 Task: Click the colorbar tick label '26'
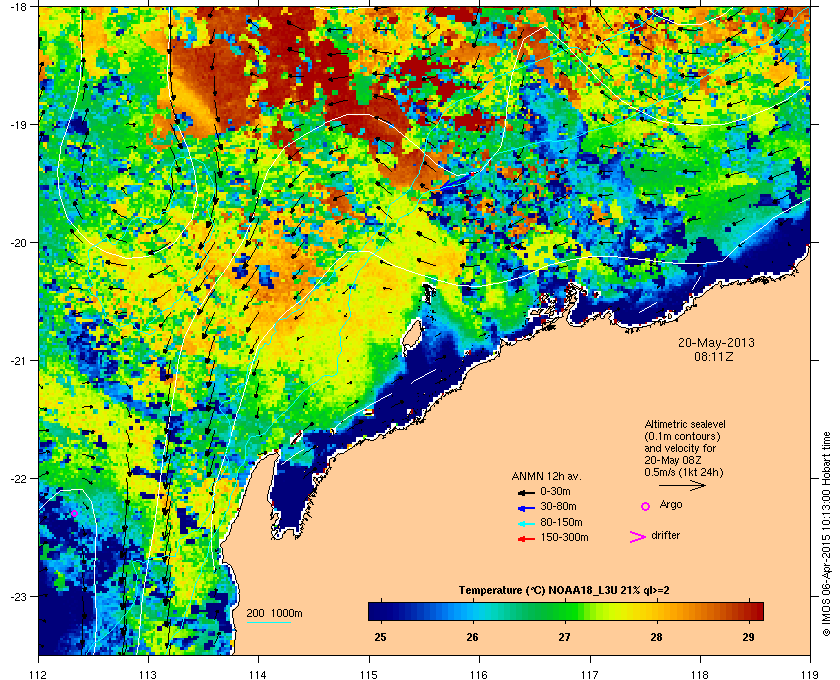472,637
